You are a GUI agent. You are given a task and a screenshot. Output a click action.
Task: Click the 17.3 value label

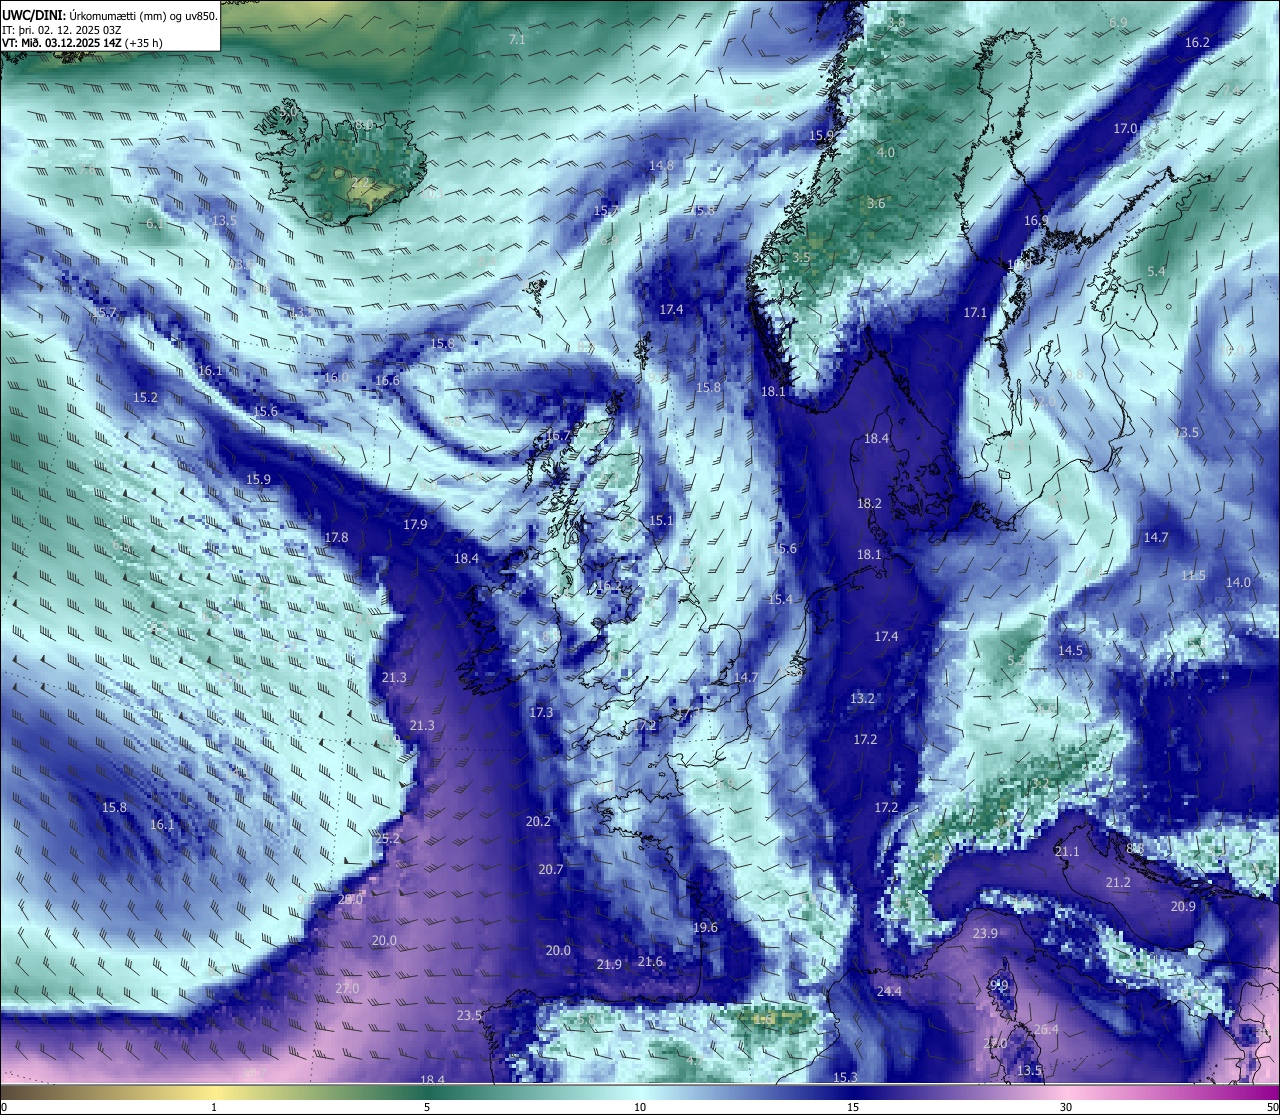[541, 713]
